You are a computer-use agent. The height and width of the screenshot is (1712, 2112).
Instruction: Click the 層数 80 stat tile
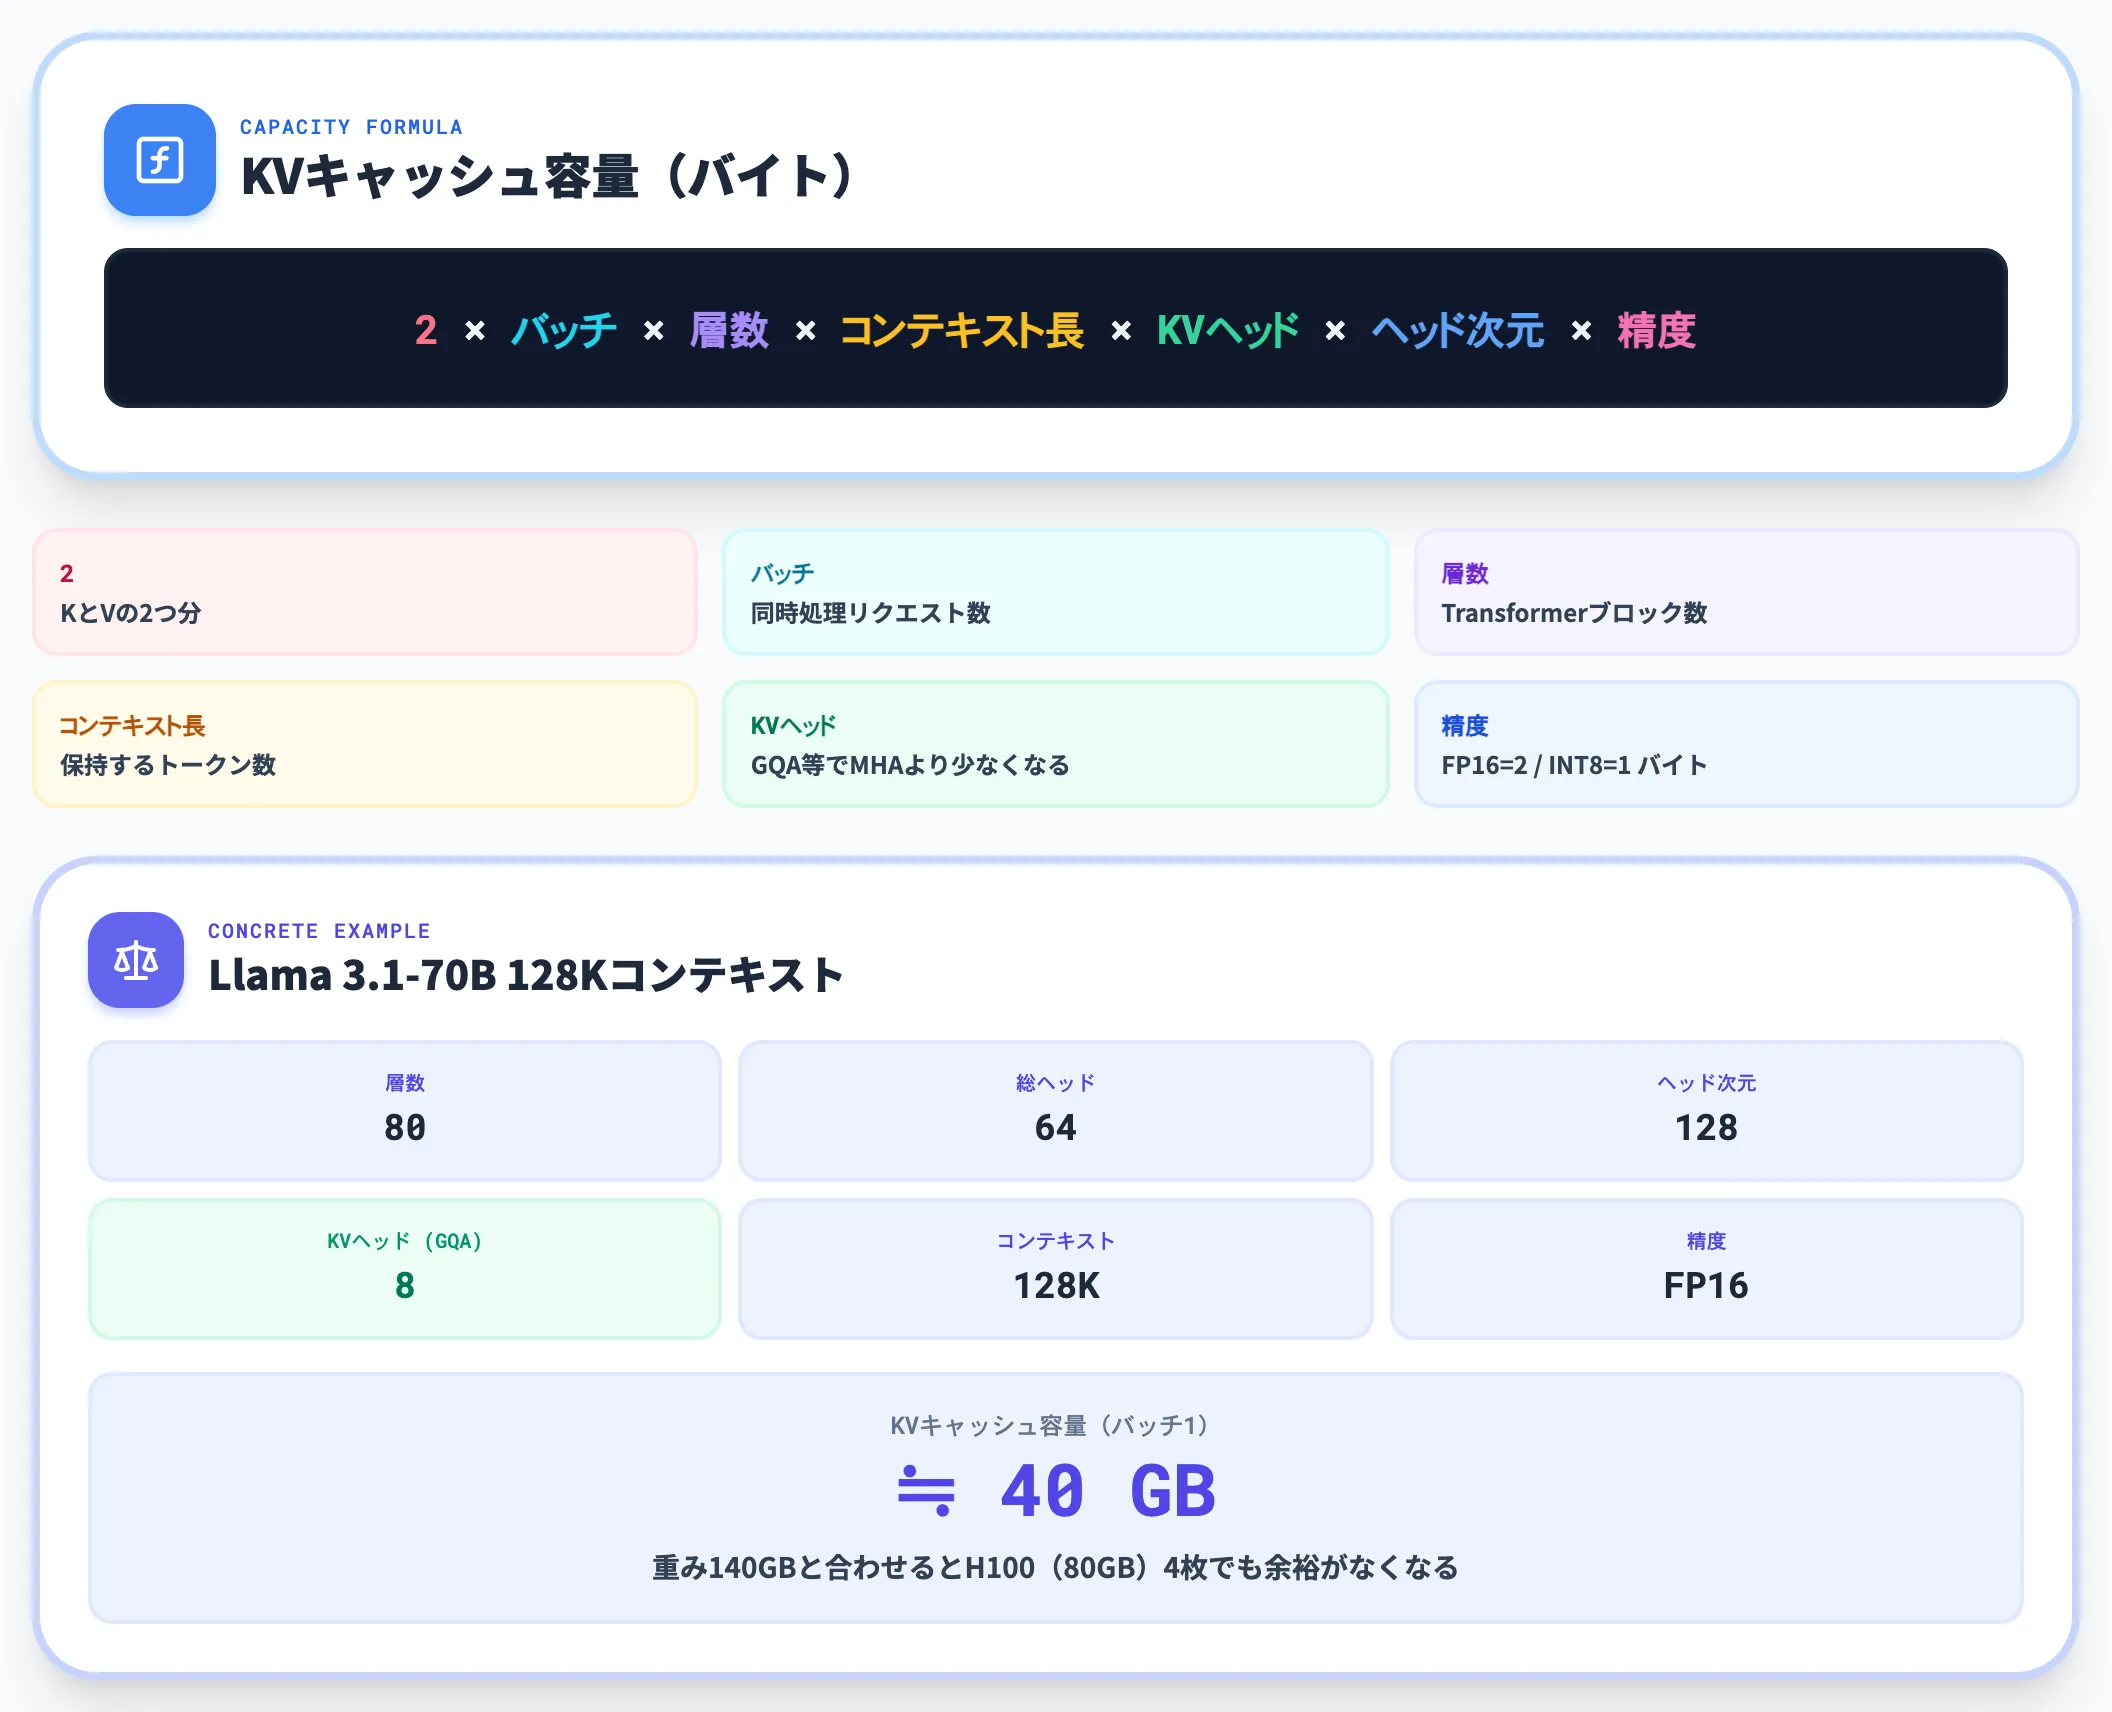pyautogui.click(x=405, y=1111)
